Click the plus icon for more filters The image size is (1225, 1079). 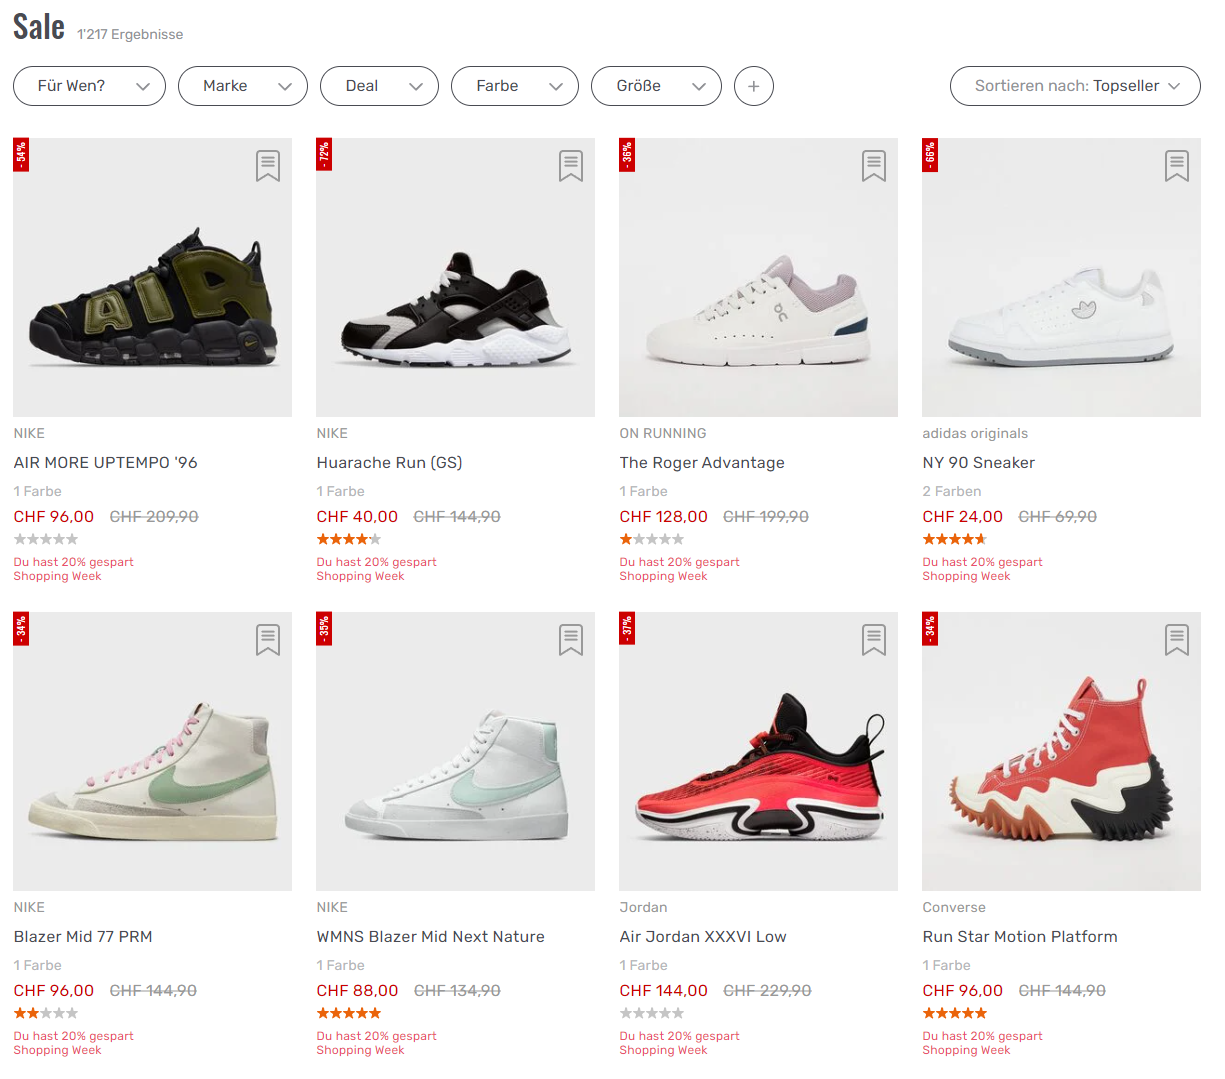click(x=754, y=86)
